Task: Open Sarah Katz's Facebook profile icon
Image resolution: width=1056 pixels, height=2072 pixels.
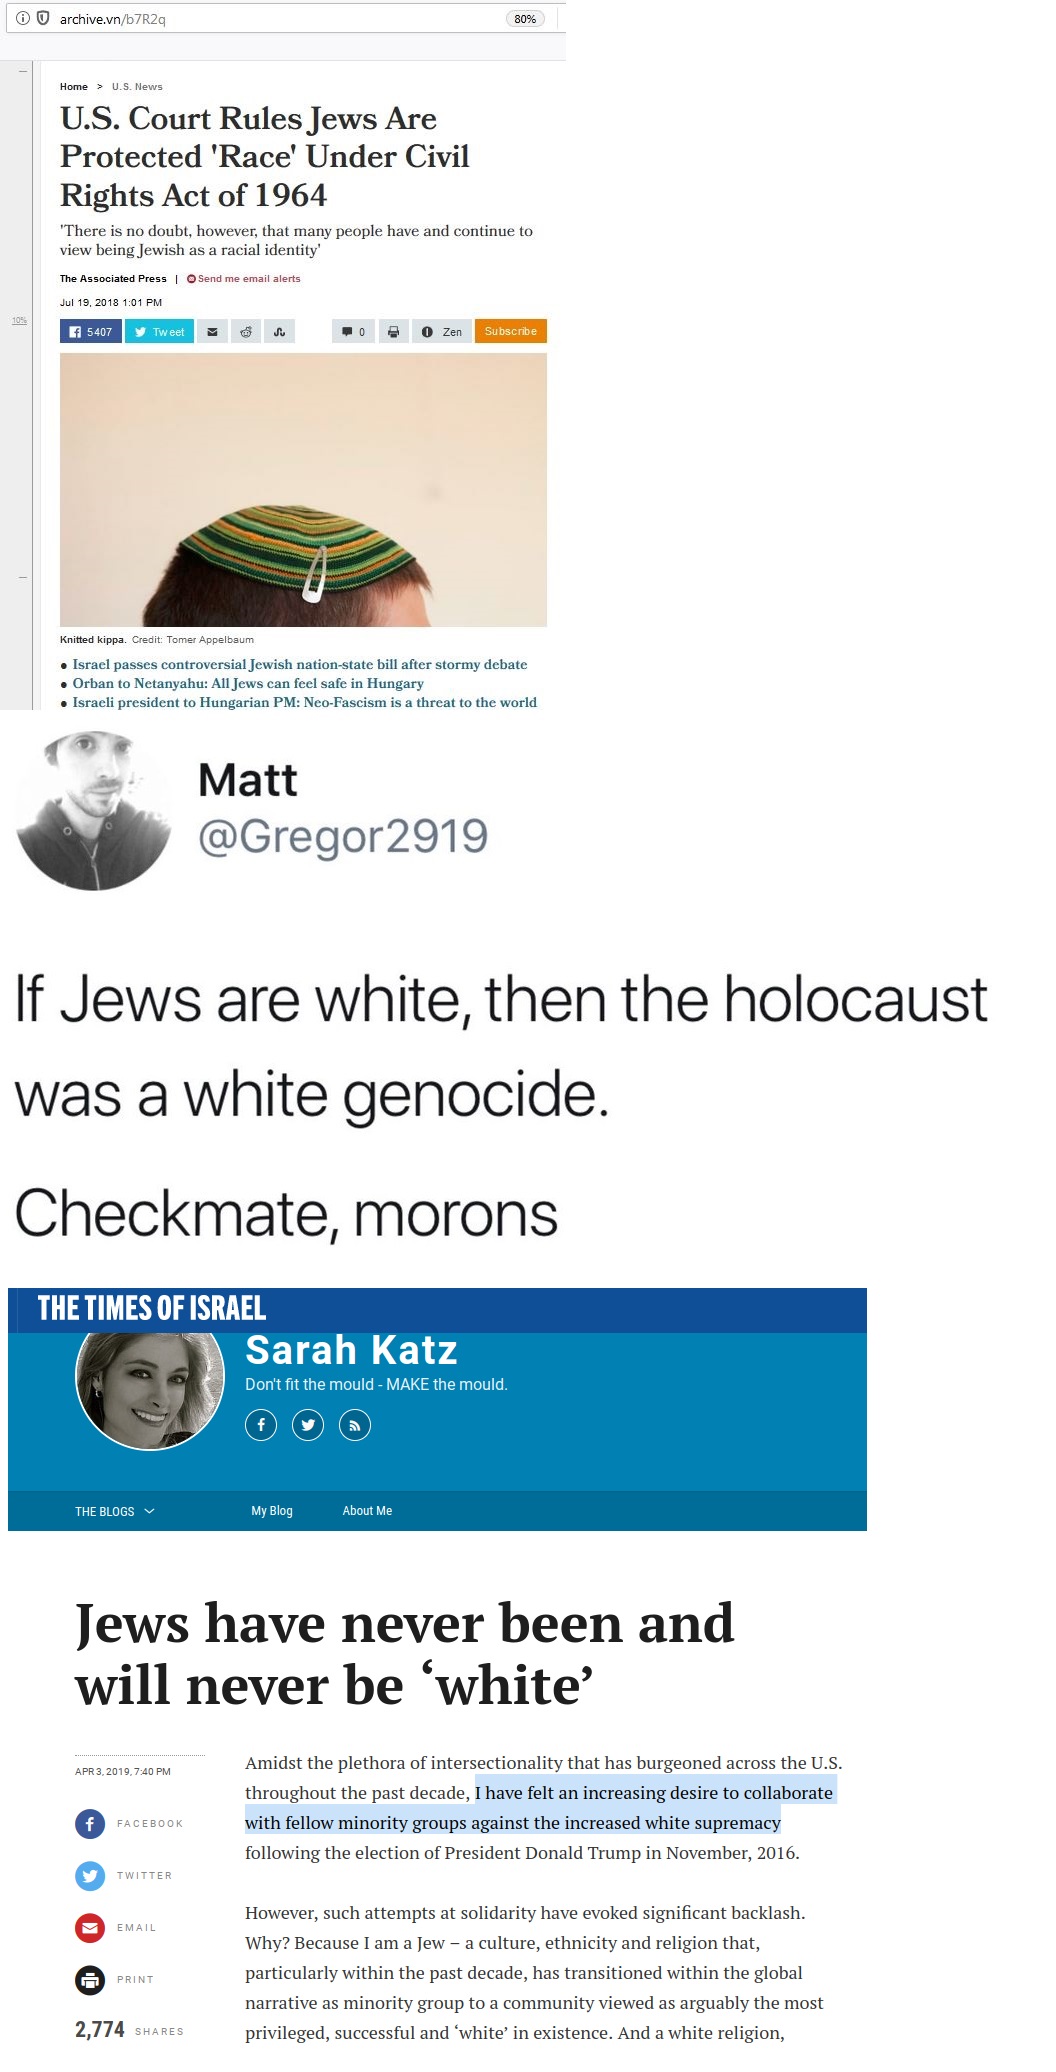Action: tap(261, 1425)
